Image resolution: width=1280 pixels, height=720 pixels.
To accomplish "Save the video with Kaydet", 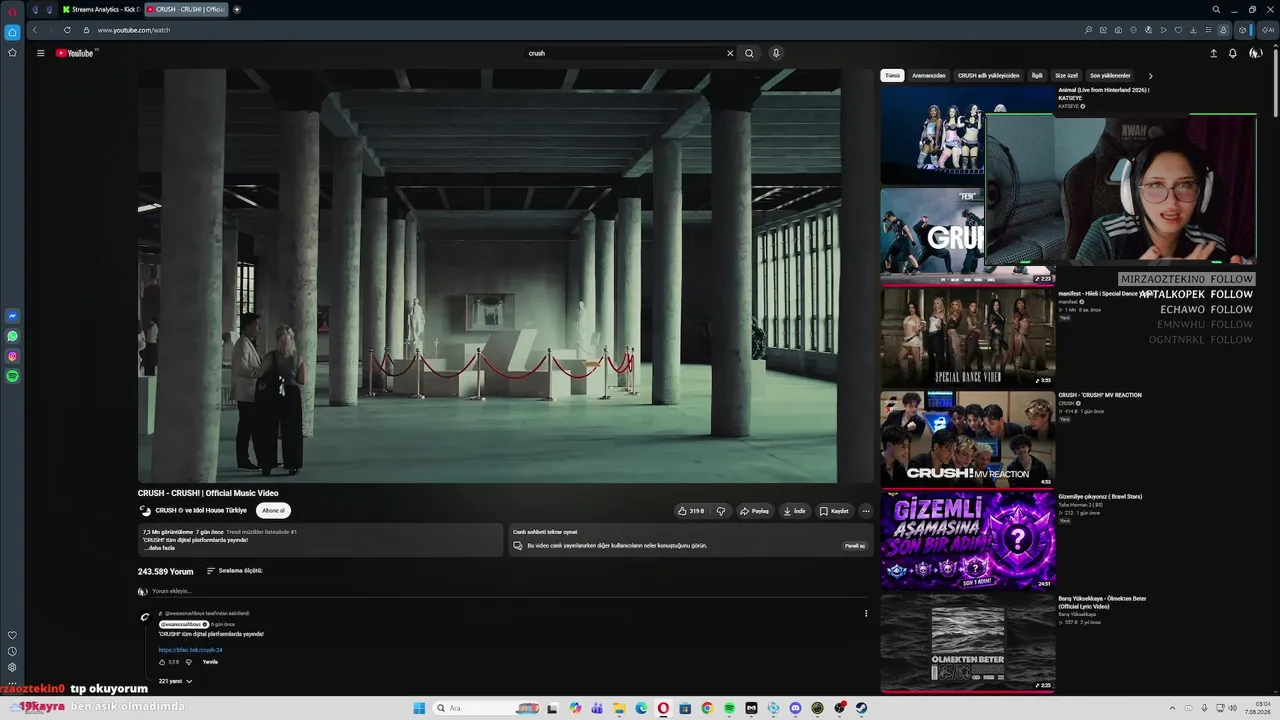I will 834,511.
